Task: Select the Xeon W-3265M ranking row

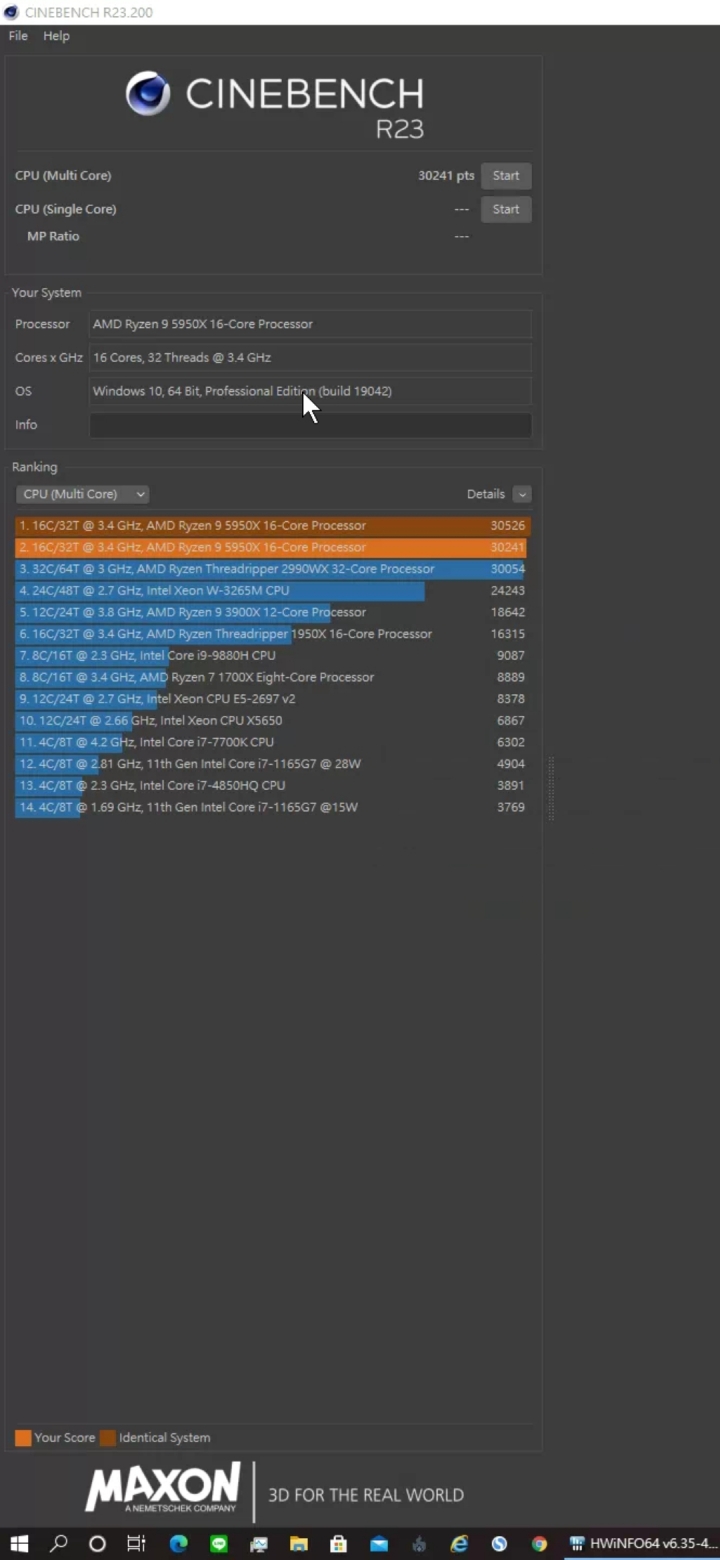Action: [273, 591]
